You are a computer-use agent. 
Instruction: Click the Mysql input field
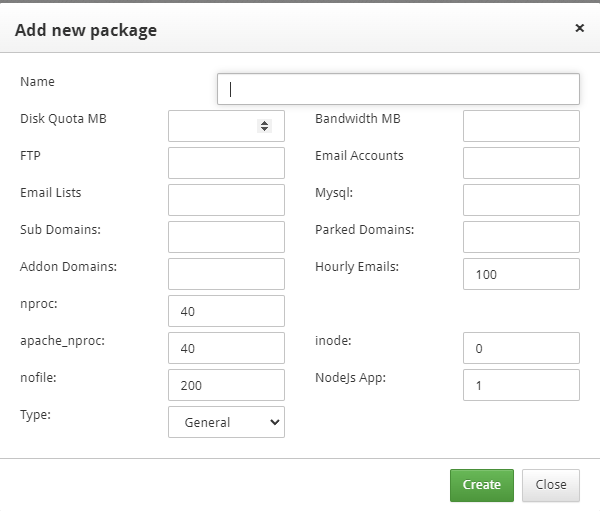coord(521,200)
